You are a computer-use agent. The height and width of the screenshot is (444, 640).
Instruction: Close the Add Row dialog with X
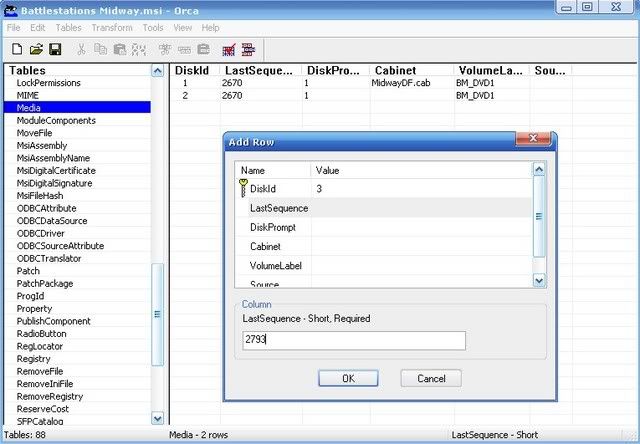pyautogui.click(x=533, y=138)
